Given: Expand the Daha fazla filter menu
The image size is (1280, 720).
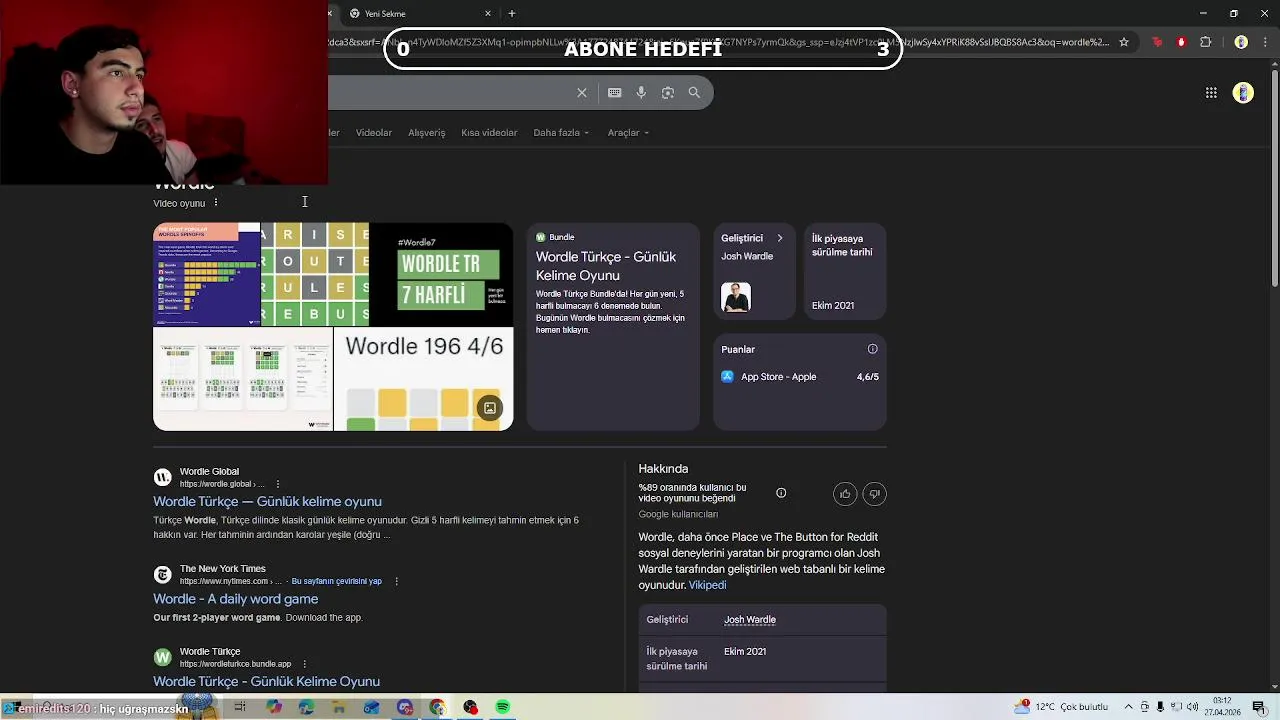Looking at the screenshot, I should click(x=561, y=132).
